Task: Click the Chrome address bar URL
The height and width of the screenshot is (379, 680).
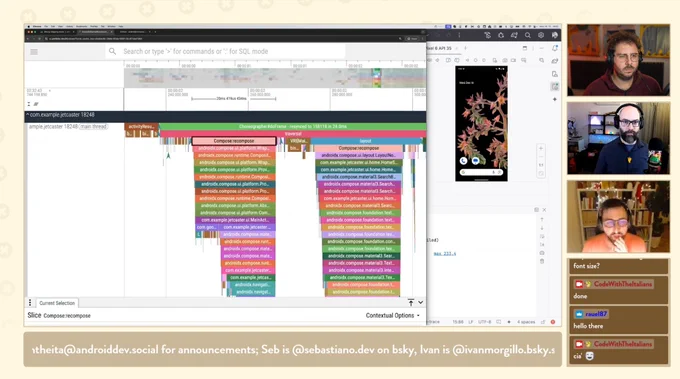Action: [95, 39]
